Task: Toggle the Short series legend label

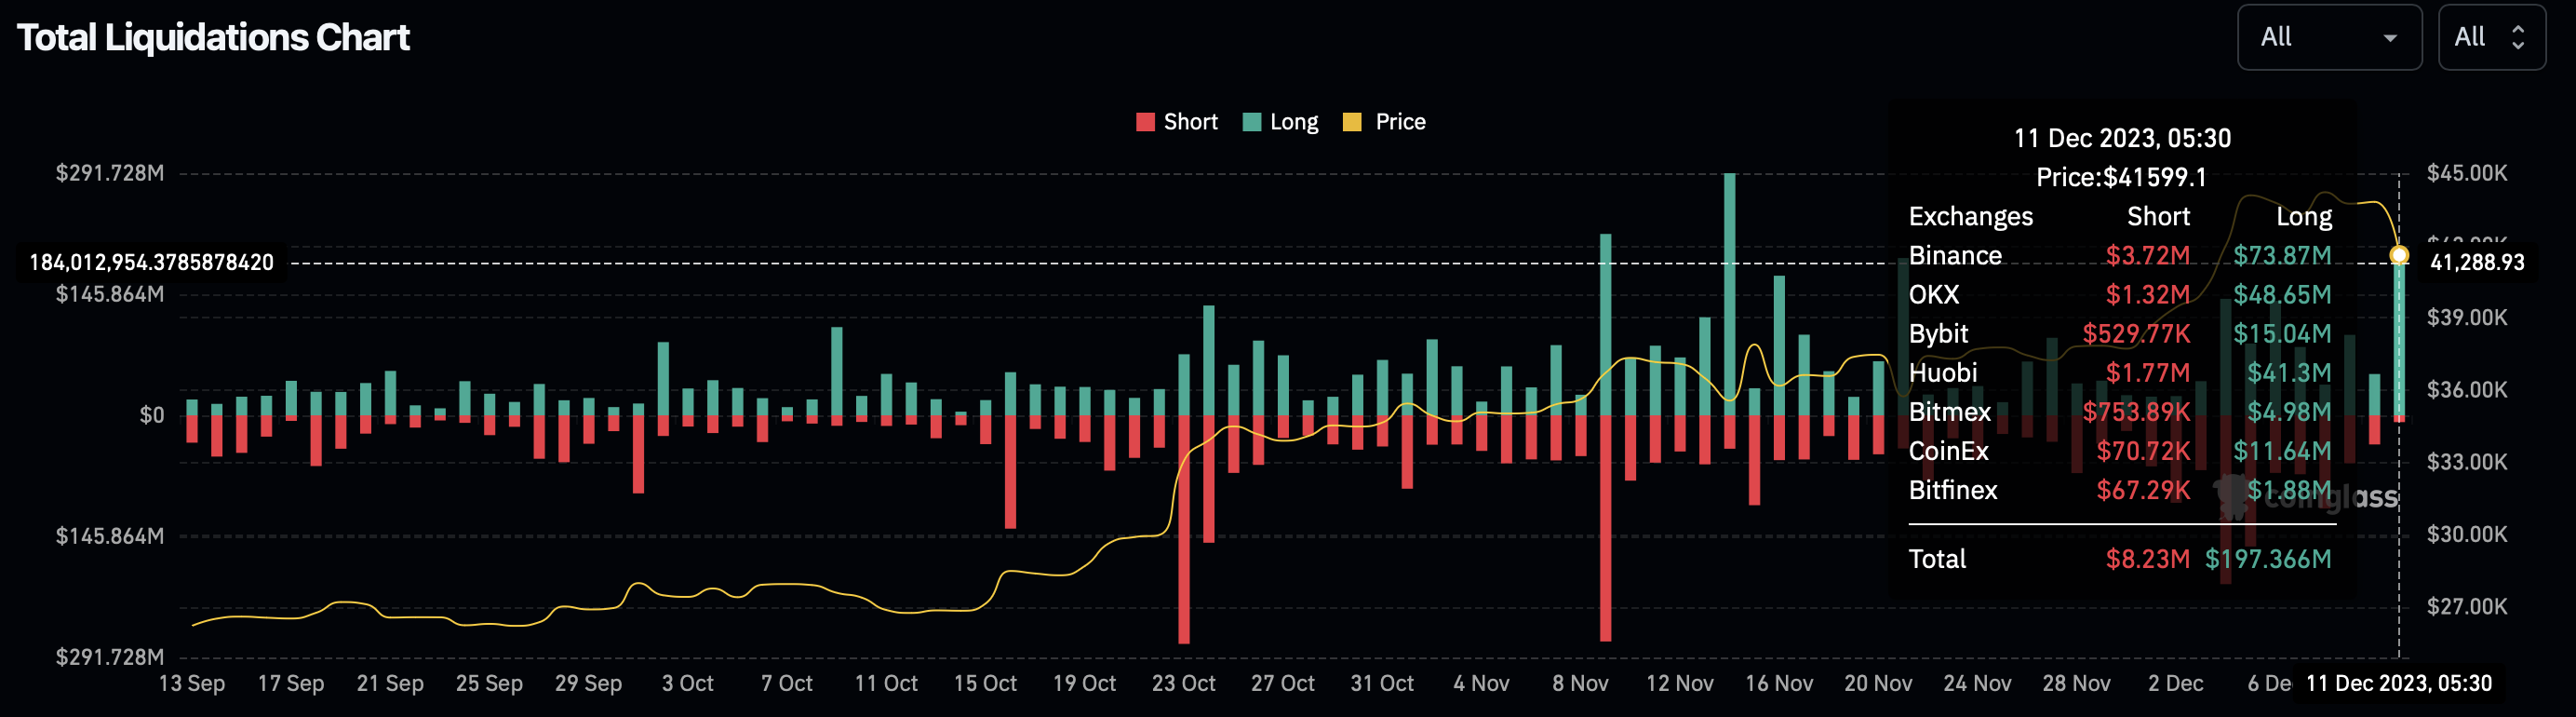Action: (1190, 122)
